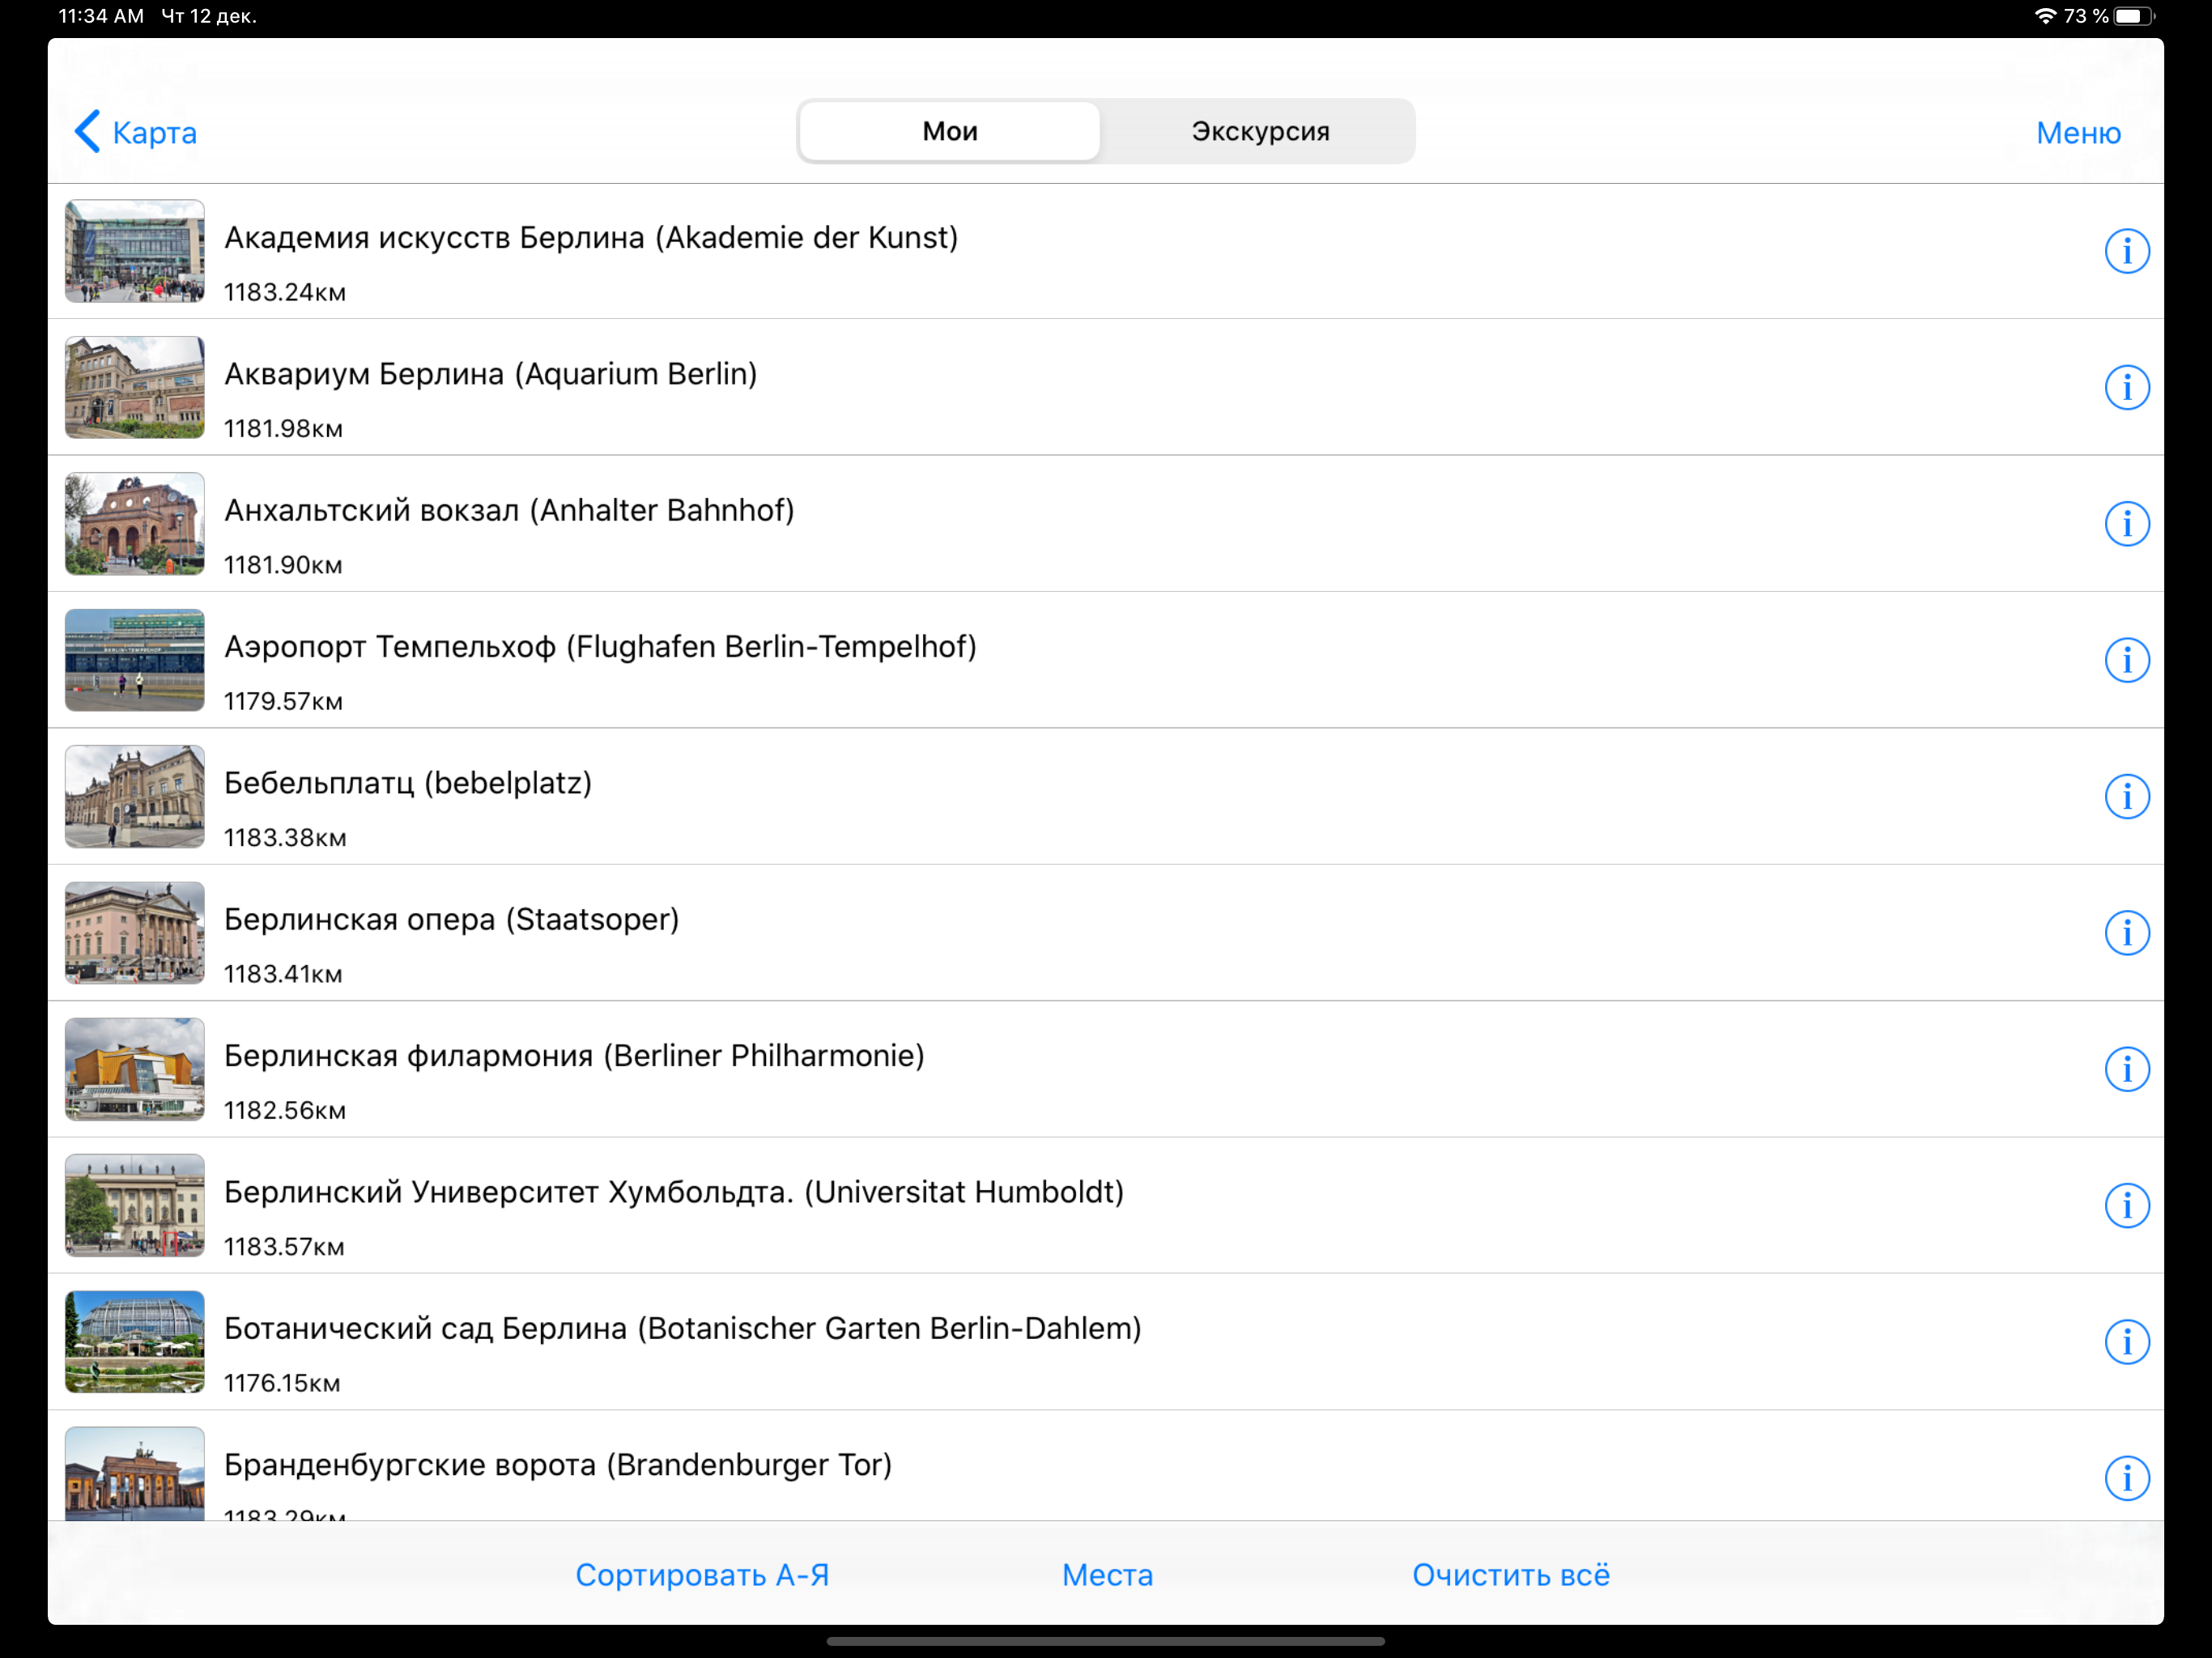Tap Анхальтский вокзал photo

[x=135, y=524]
